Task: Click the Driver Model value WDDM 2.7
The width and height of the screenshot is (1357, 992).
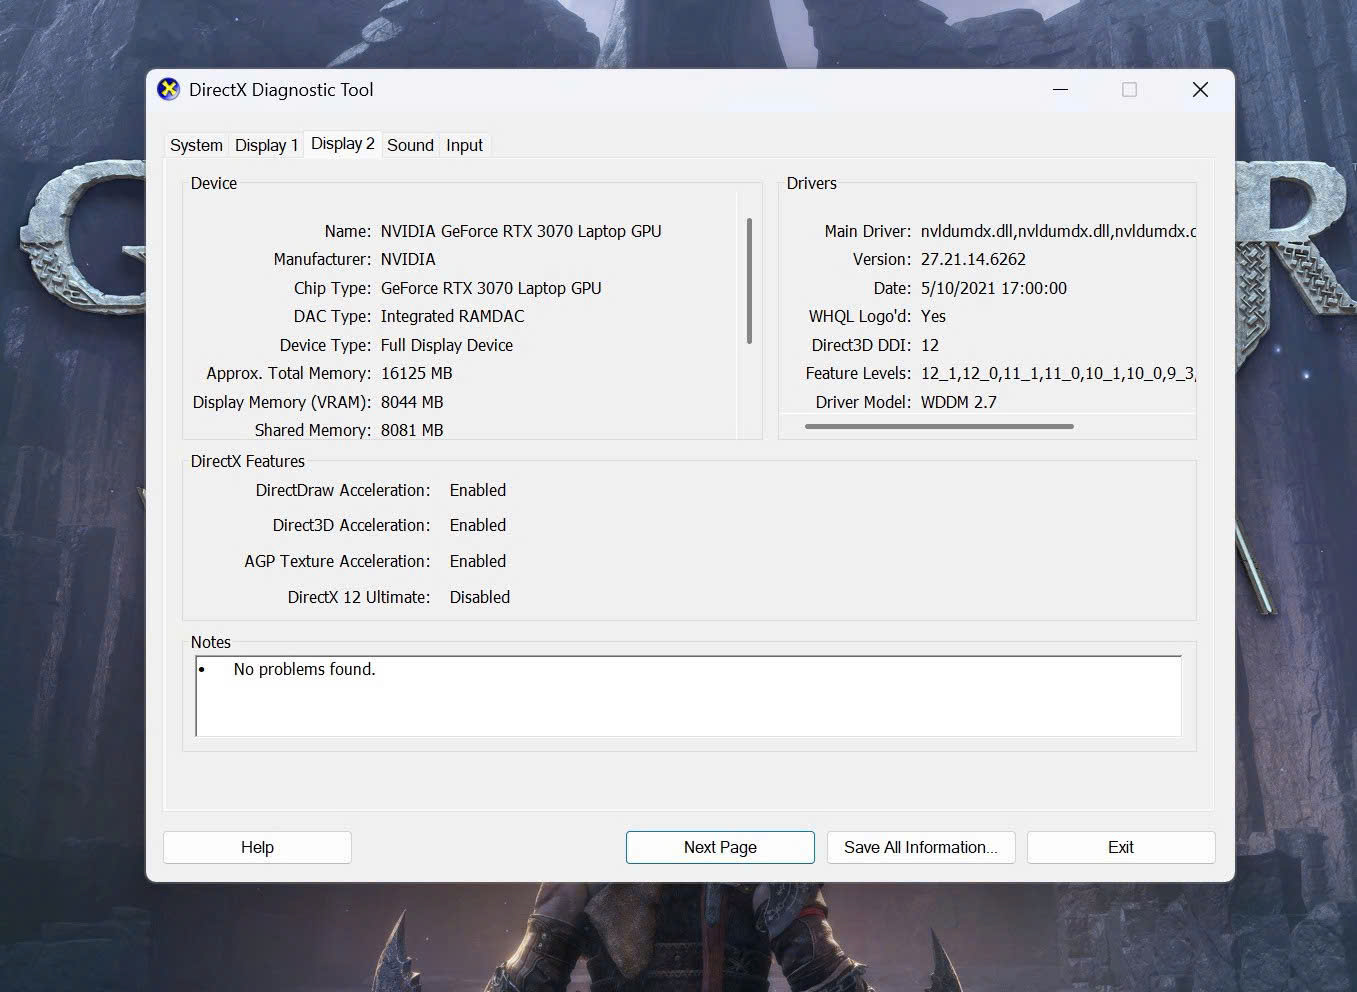Action: coord(959,402)
